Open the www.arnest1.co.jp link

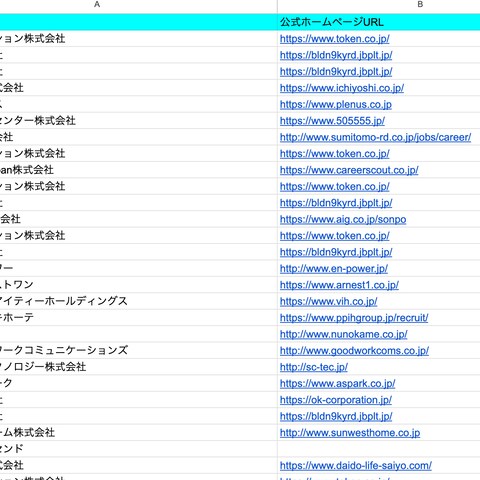pyautogui.click(x=339, y=285)
